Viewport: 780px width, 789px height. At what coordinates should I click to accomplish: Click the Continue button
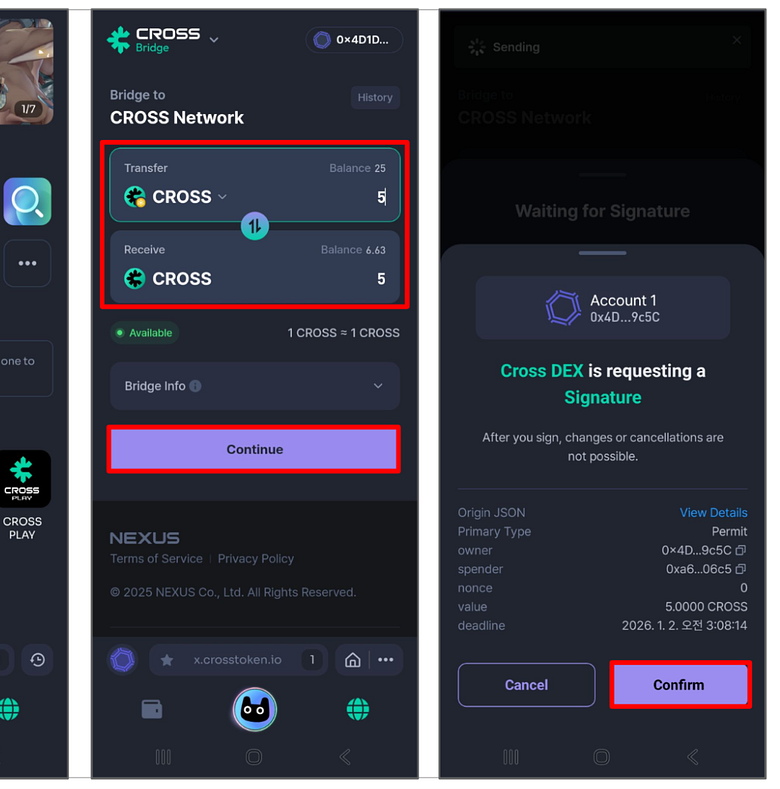(254, 449)
